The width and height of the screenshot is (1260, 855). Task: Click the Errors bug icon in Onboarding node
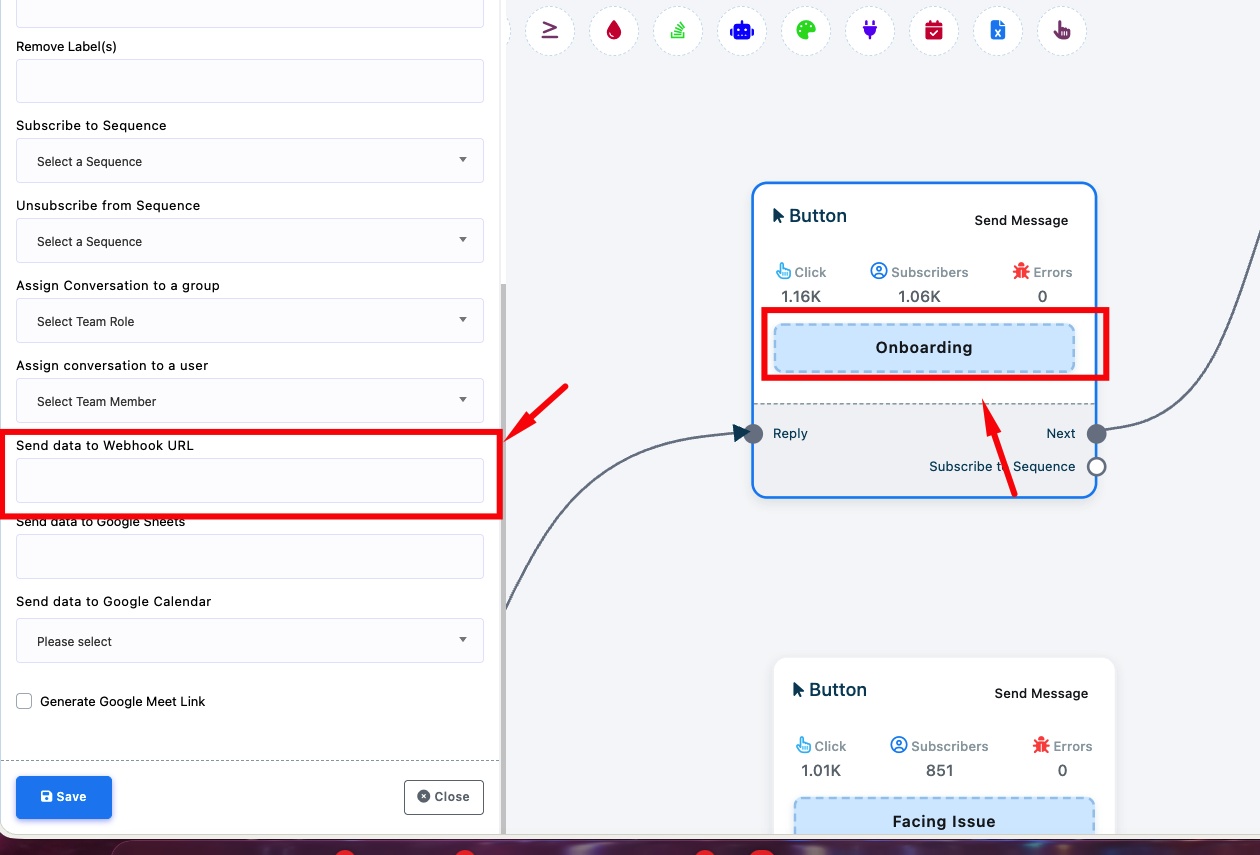[1021, 271]
